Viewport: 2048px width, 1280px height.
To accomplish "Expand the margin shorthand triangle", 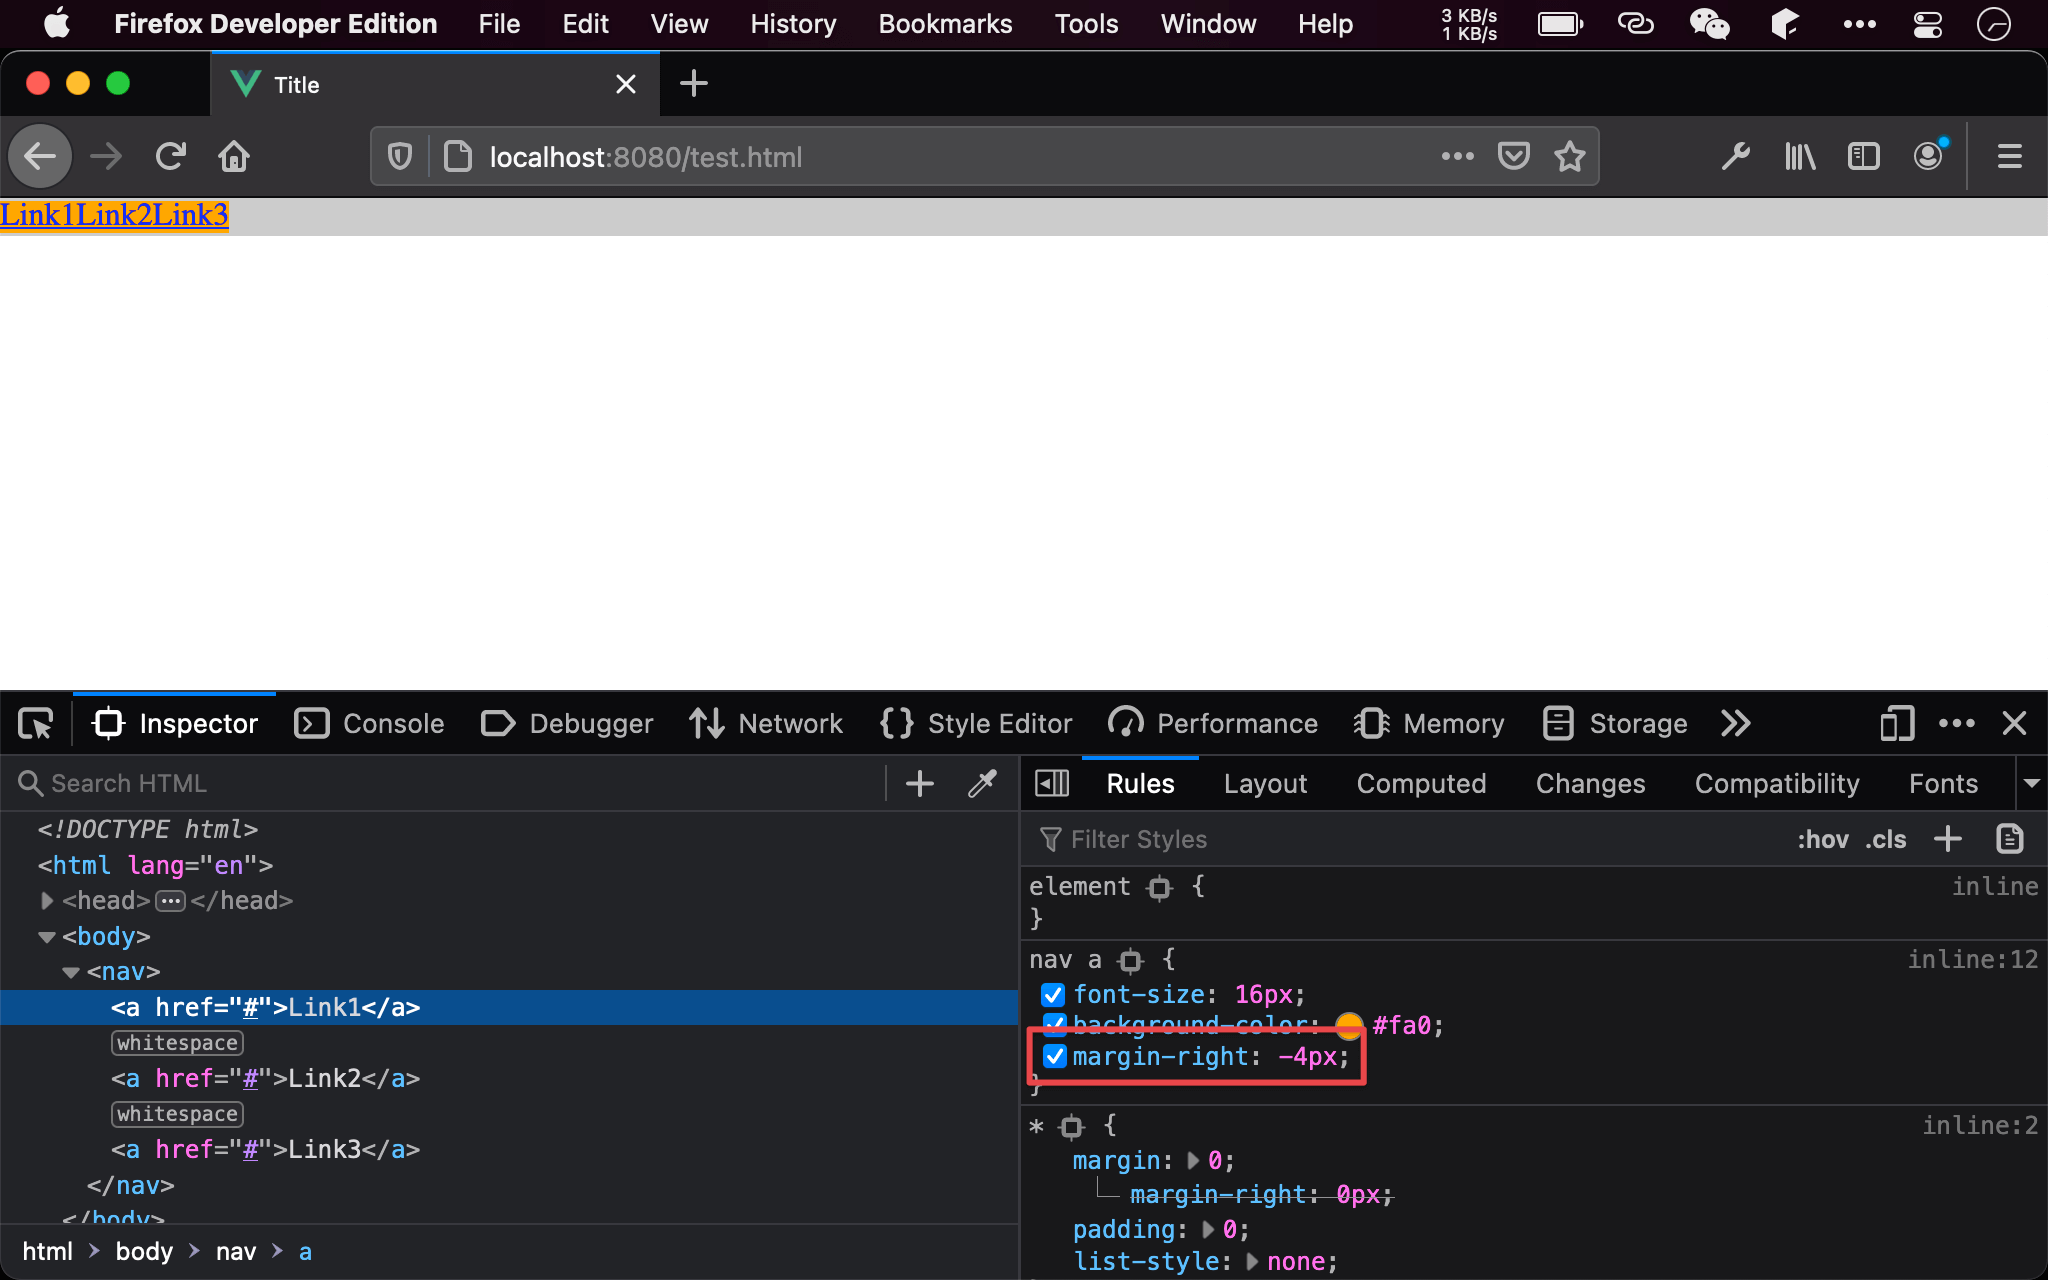I will [x=1193, y=1160].
